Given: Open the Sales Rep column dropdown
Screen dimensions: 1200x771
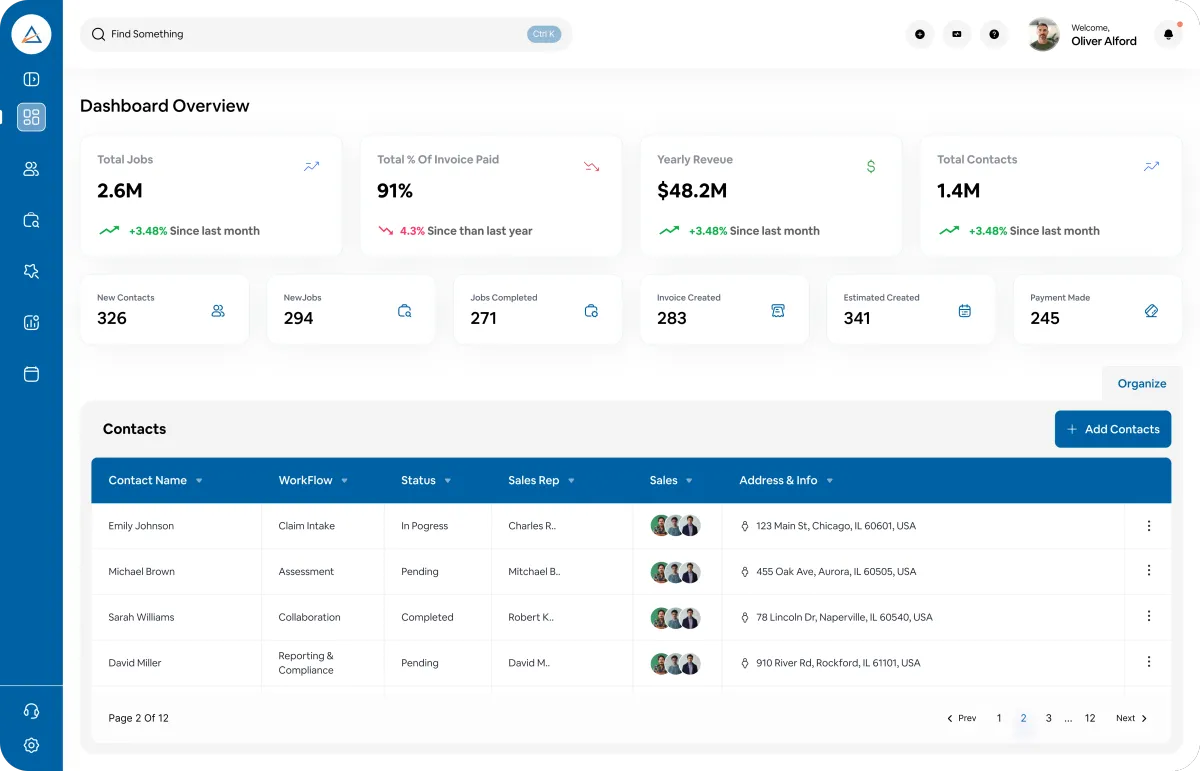Looking at the screenshot, I should 571,481.
